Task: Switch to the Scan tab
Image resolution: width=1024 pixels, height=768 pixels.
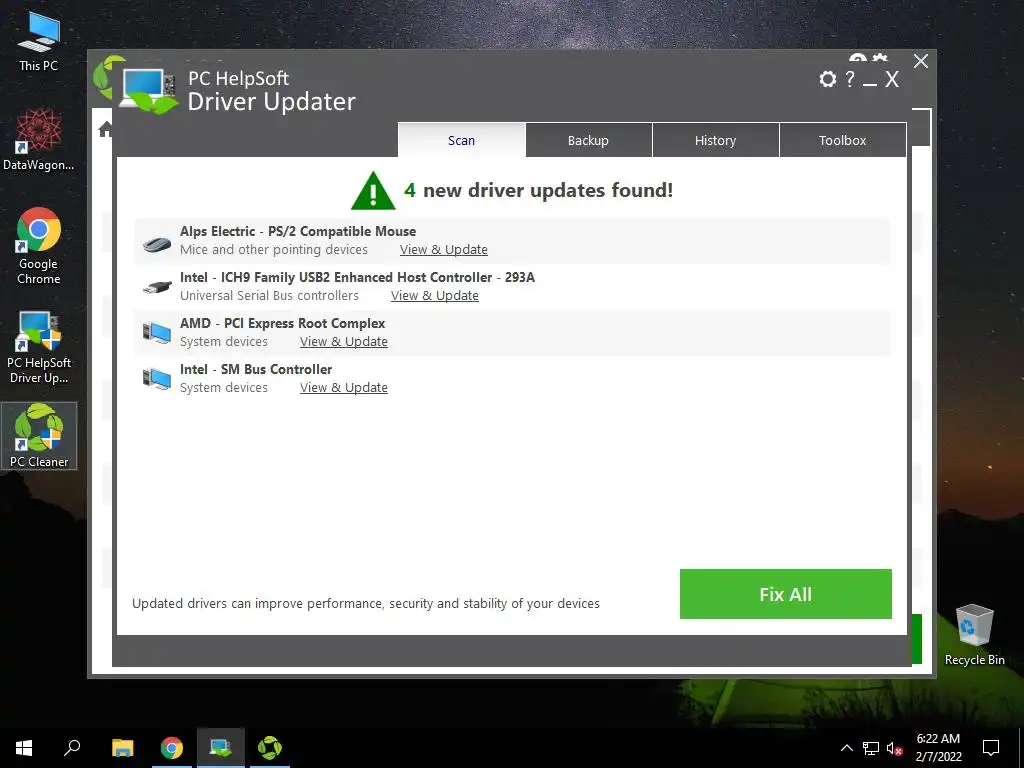Action: click(x=461, y=140)
